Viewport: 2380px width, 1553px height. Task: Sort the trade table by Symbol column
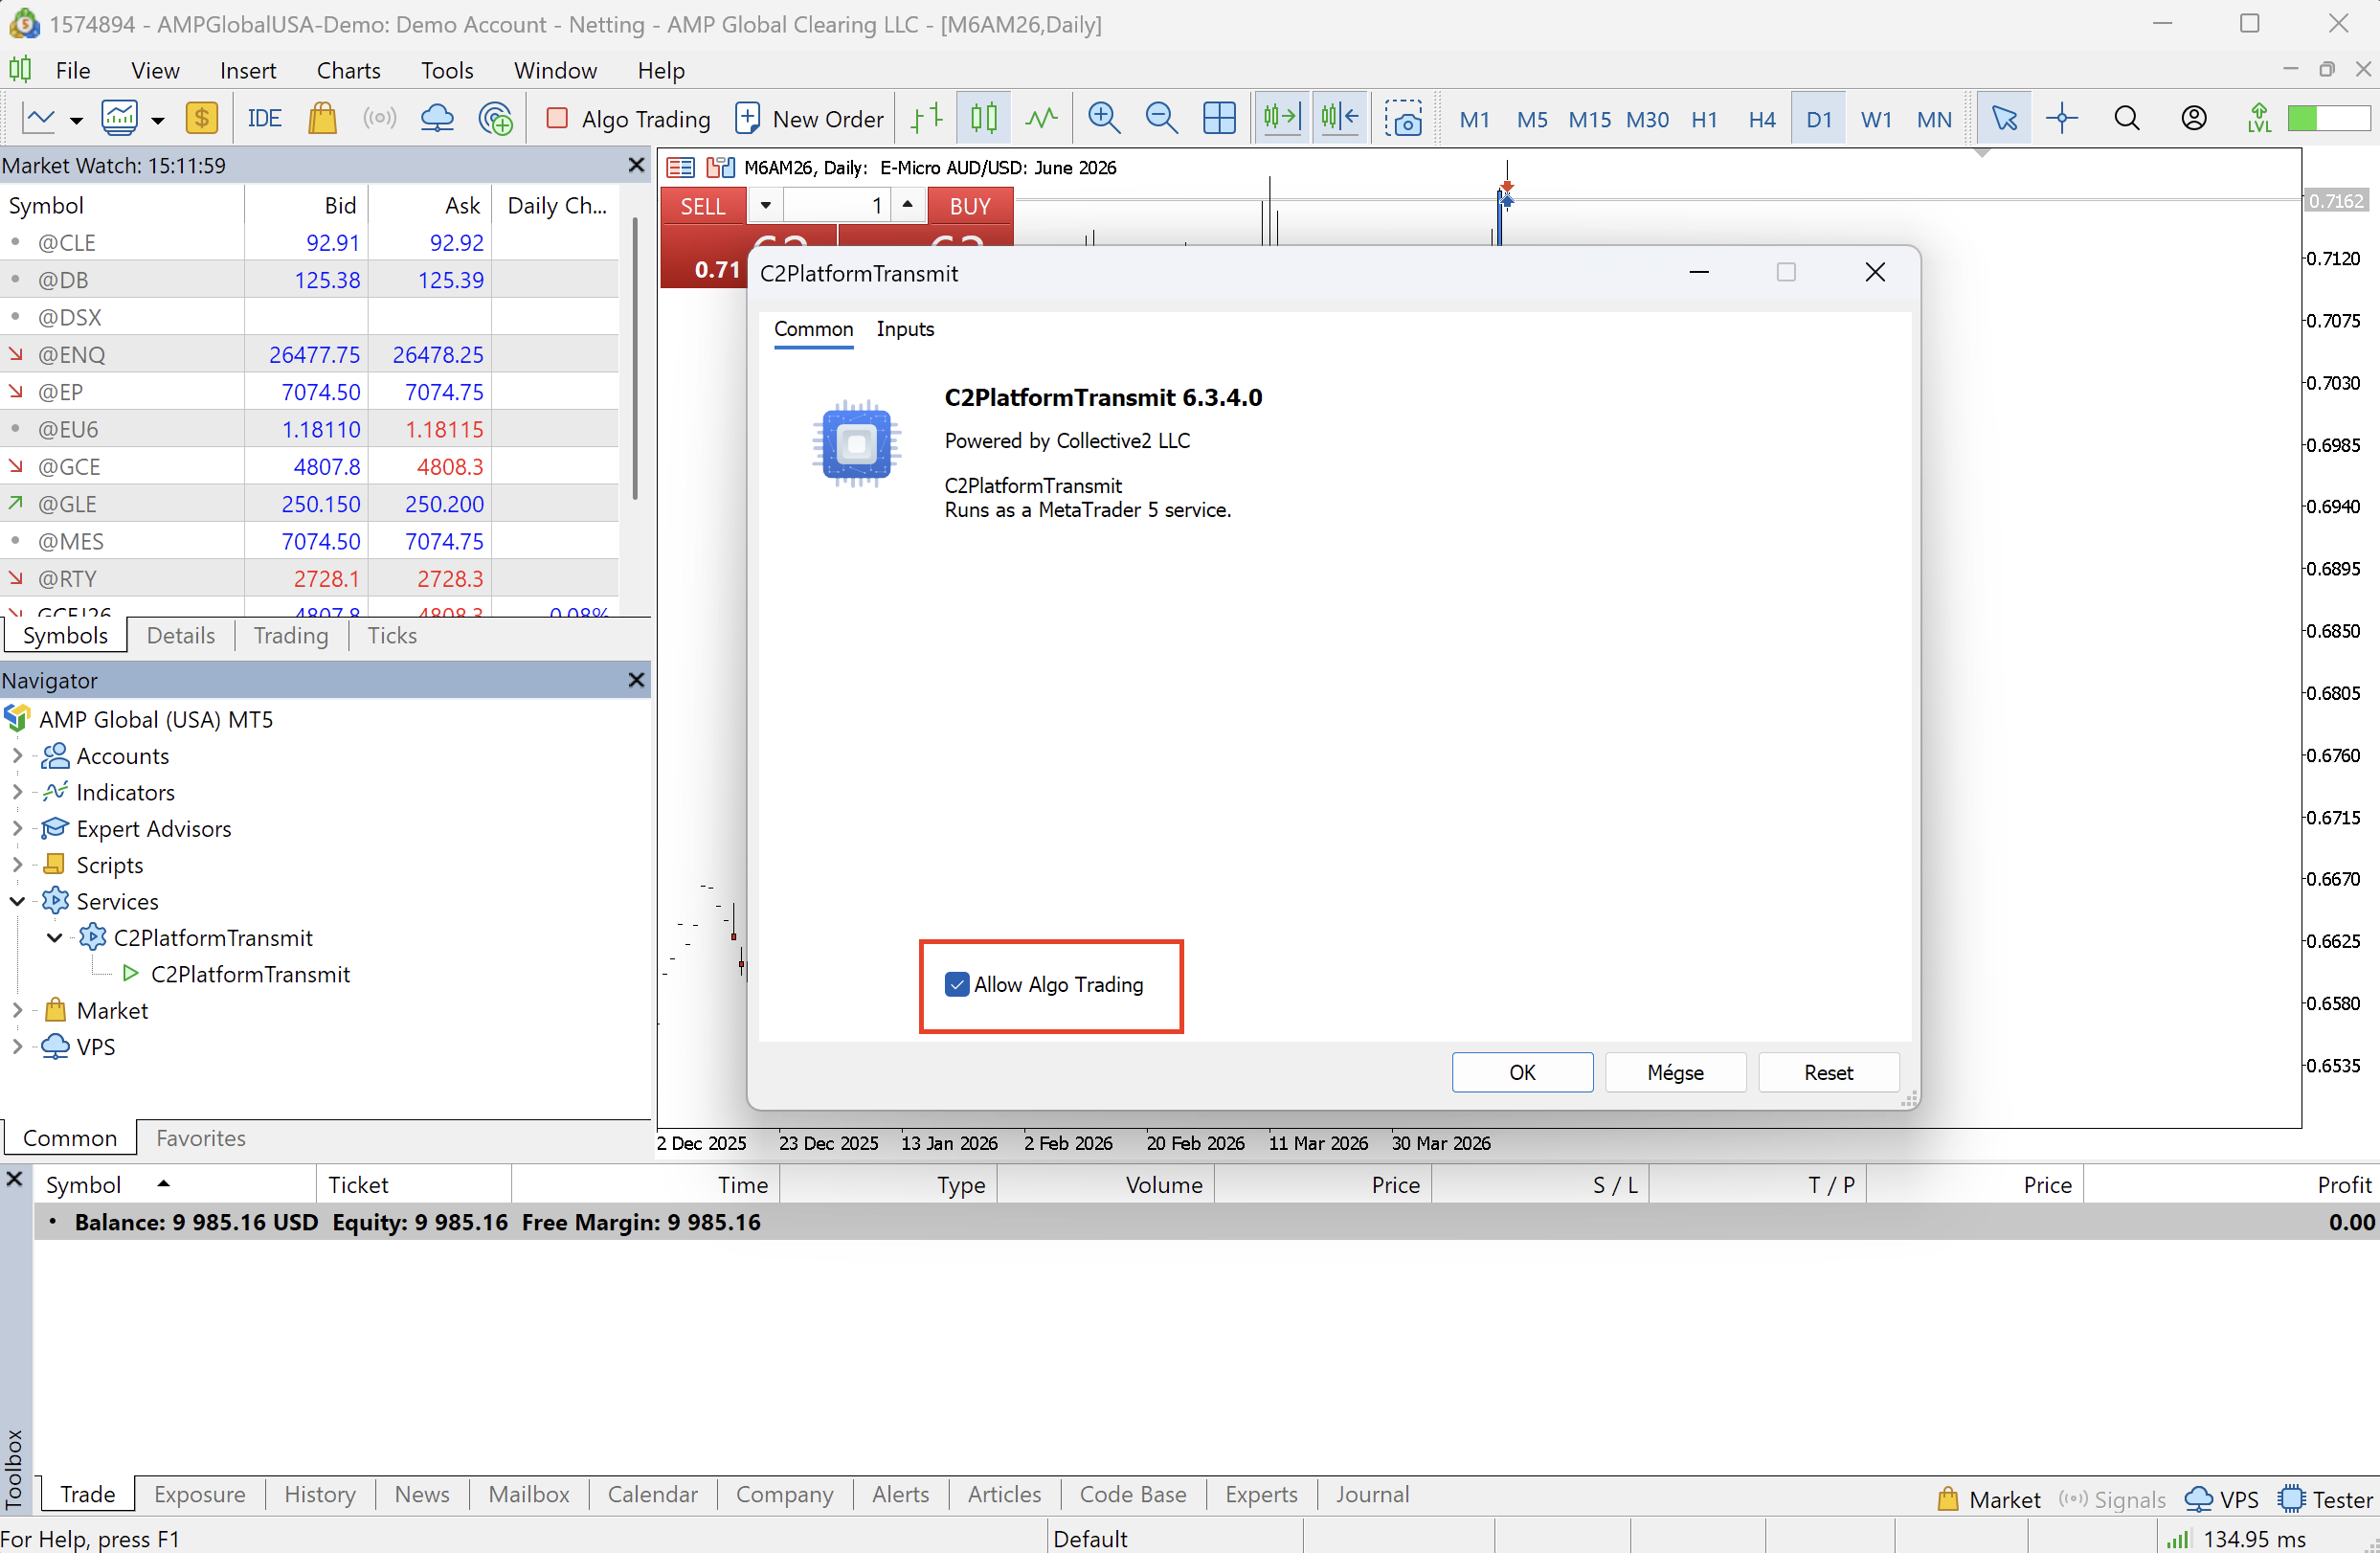tap(174, 1184)
